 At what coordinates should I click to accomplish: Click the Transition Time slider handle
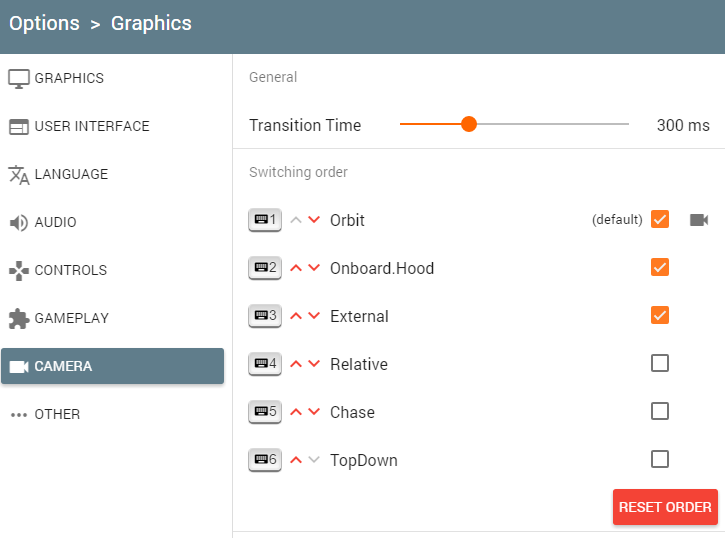coord(469,124)
